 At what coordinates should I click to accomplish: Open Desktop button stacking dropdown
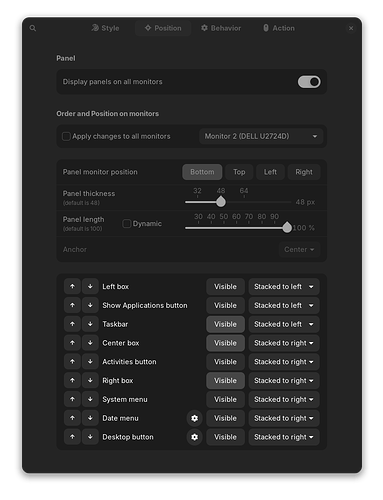click(284, 437)
